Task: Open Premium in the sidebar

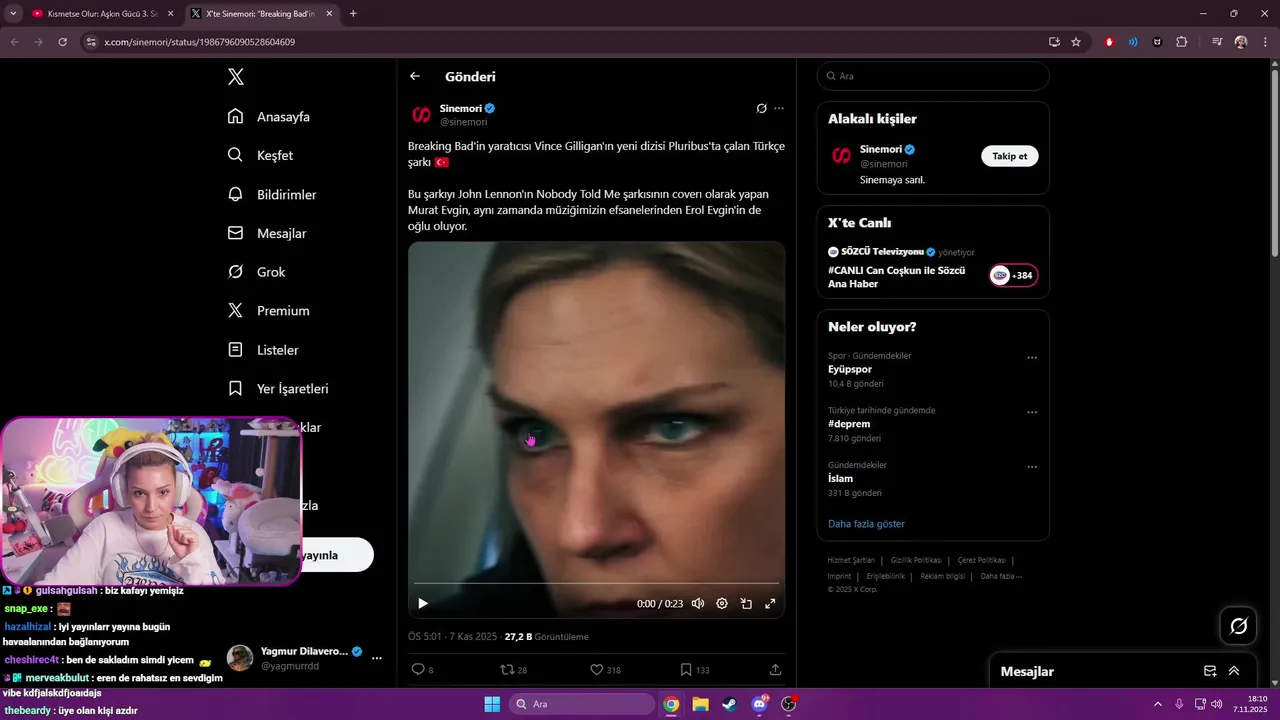Action: pos(268,311)
